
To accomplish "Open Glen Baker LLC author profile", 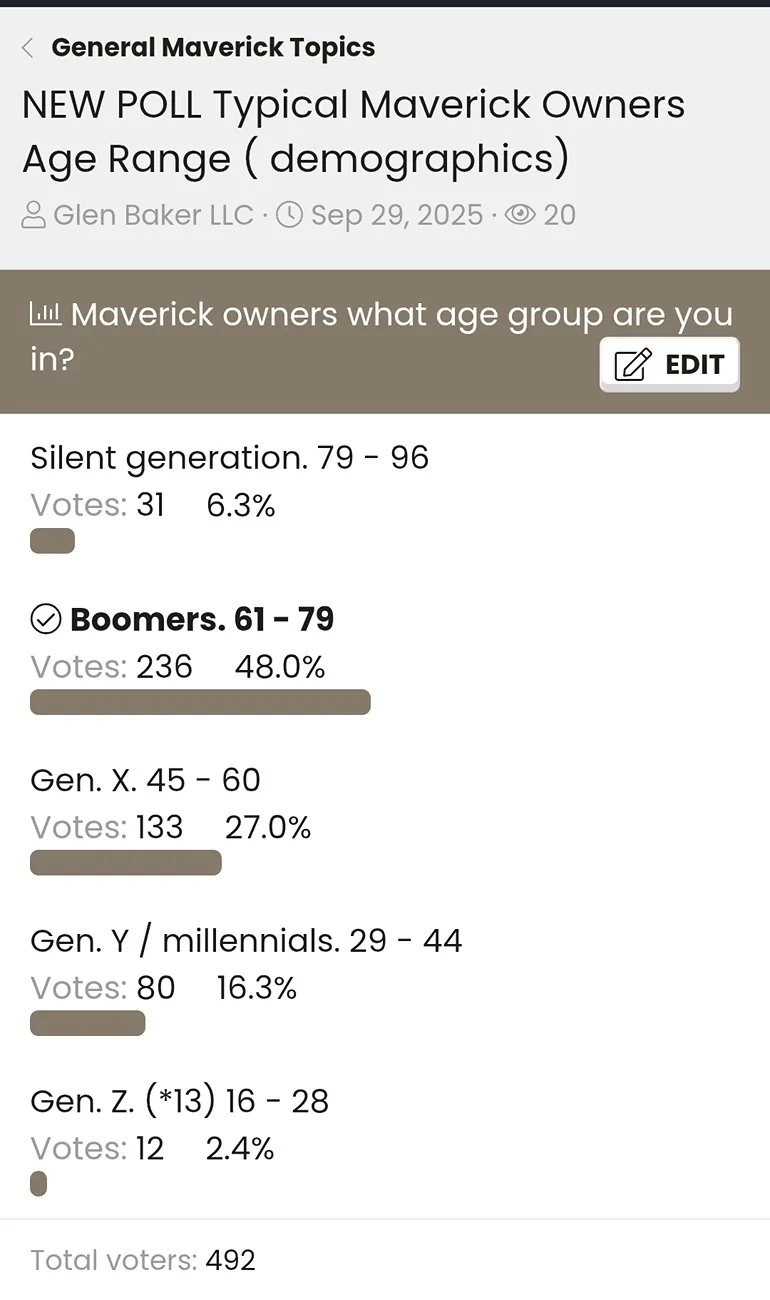I will (153, 215).
